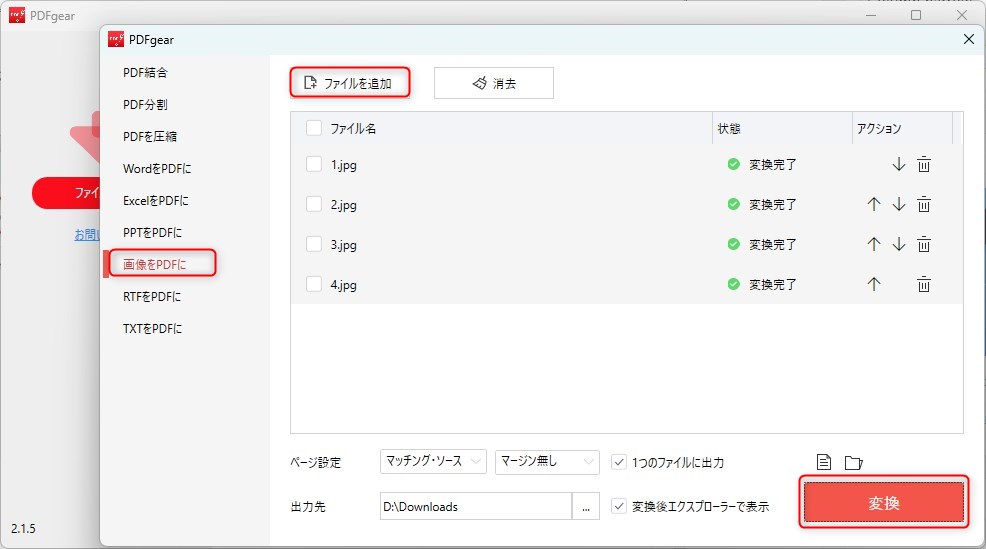The height and width of the screenshot is (549, 986).
Task: Click PDFgear logo in main window title bar
Action: pos(17,15)
